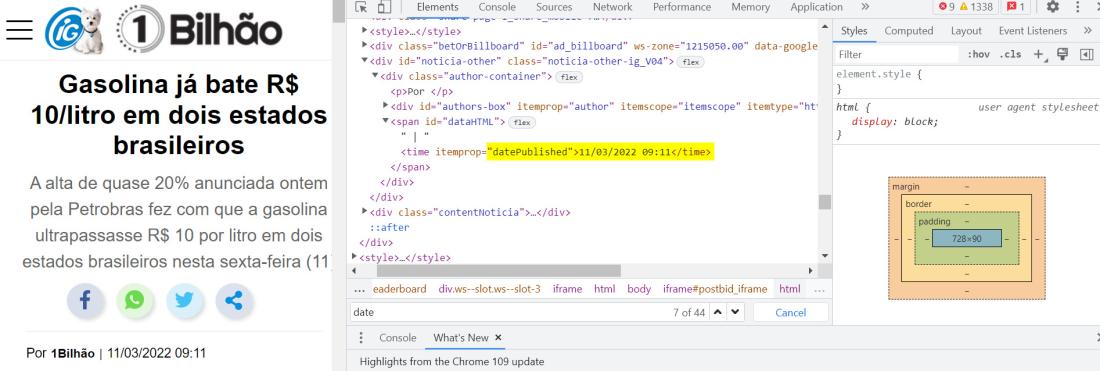
Task: Activate the element inspector picker tool
Action: point(361,7)
